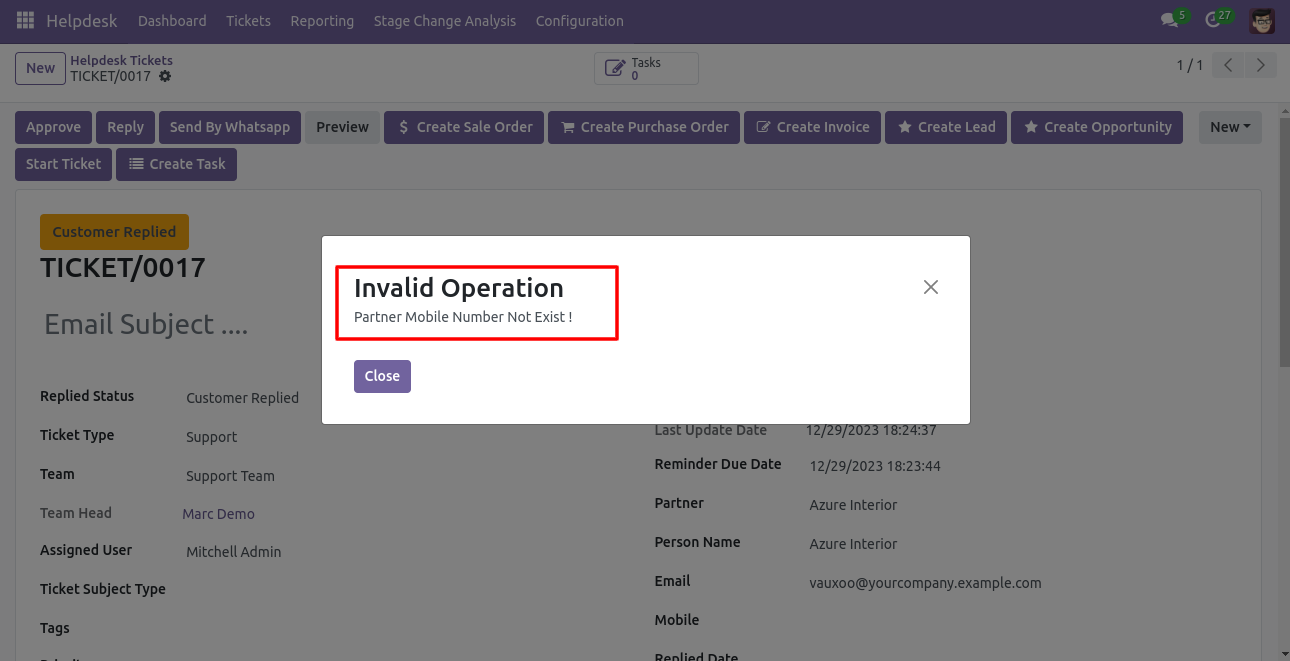Image resolution: width=1290 pixels, height=661 pixels.
Task: Click Send By Whatsapp button
Action: click(230, 127)
